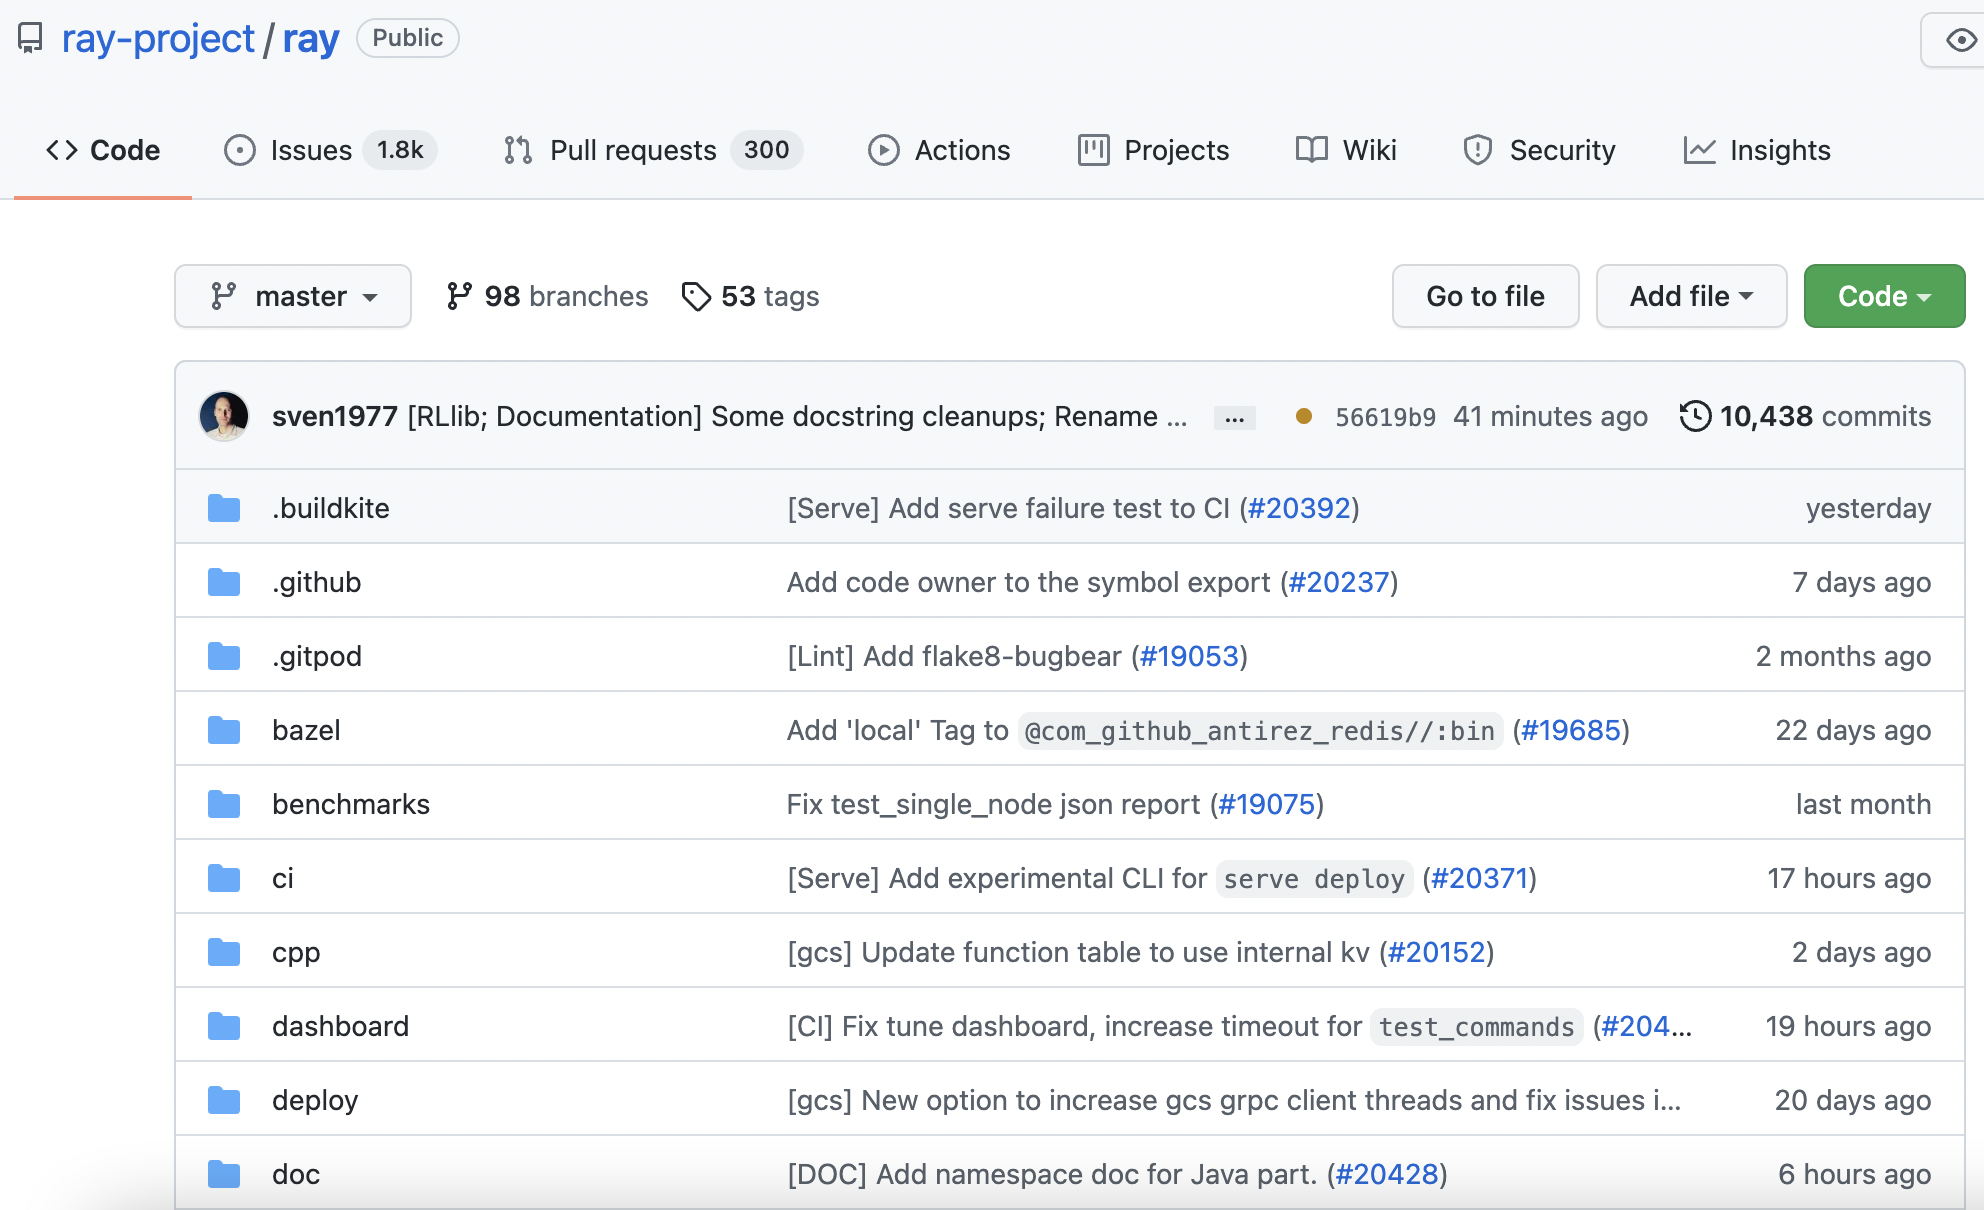Open the master branch dropdown

(293, 296)
